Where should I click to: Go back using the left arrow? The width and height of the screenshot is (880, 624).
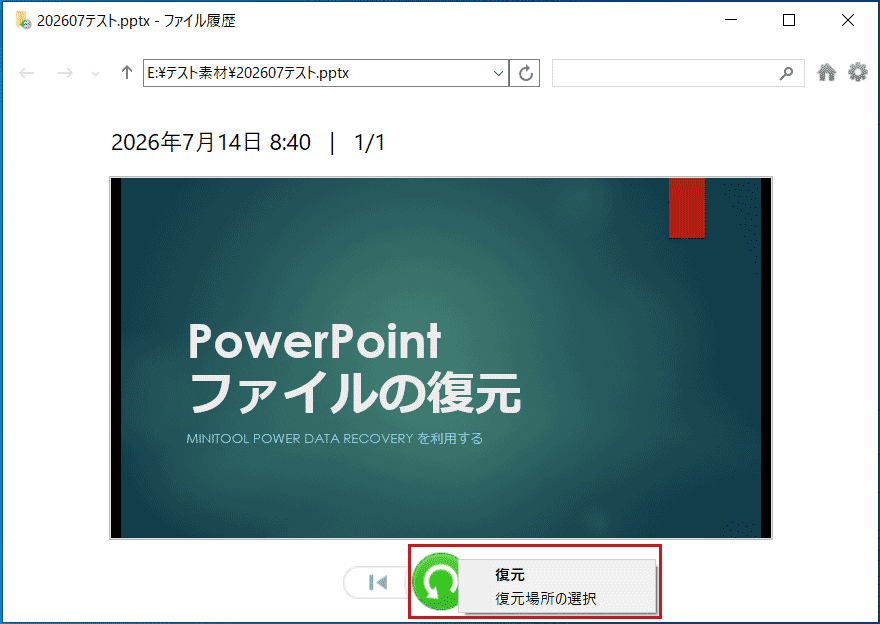click(26, 73)
